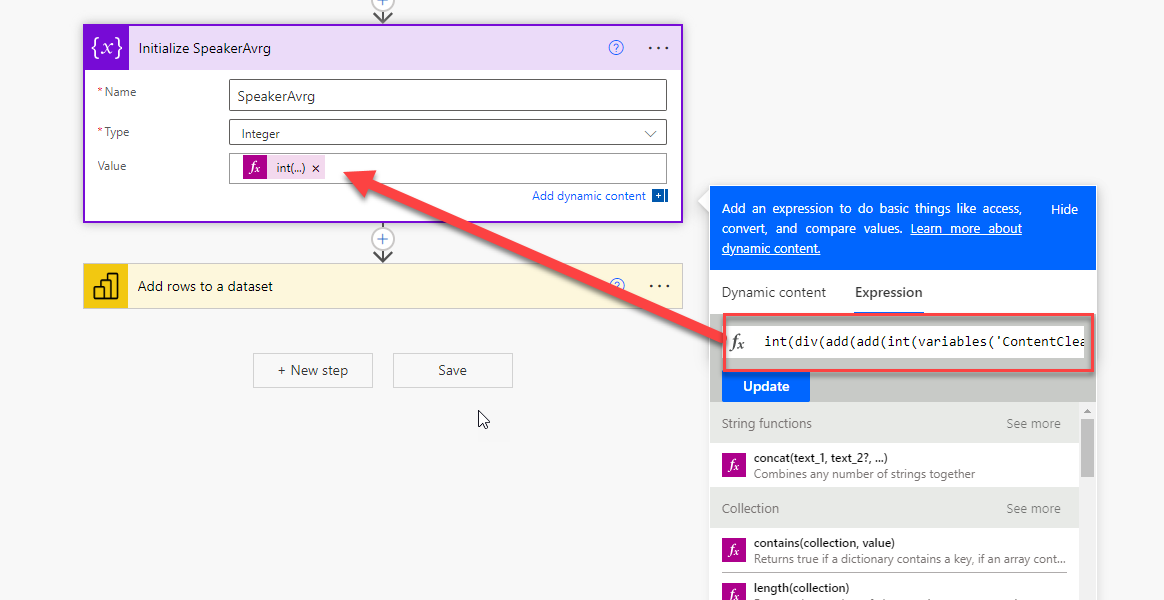Click the Add dynamic content plus icon

click(x=659, y=196)
